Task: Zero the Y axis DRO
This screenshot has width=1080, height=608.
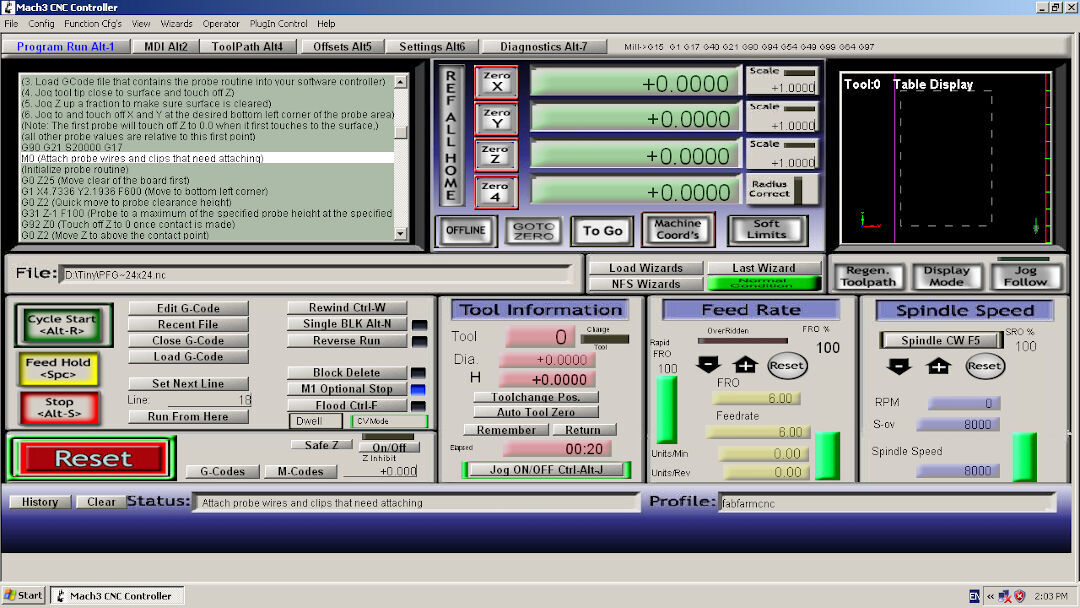Action: [496, 118]
